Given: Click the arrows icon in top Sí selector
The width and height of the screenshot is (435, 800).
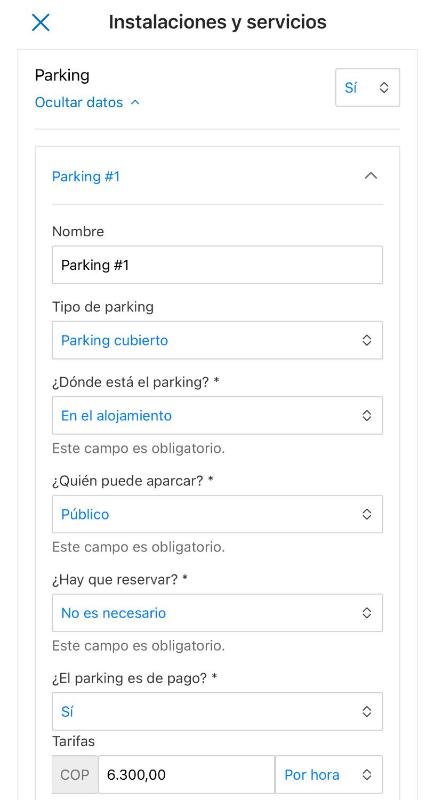Looking at the screenshot, I should (384, 87).
